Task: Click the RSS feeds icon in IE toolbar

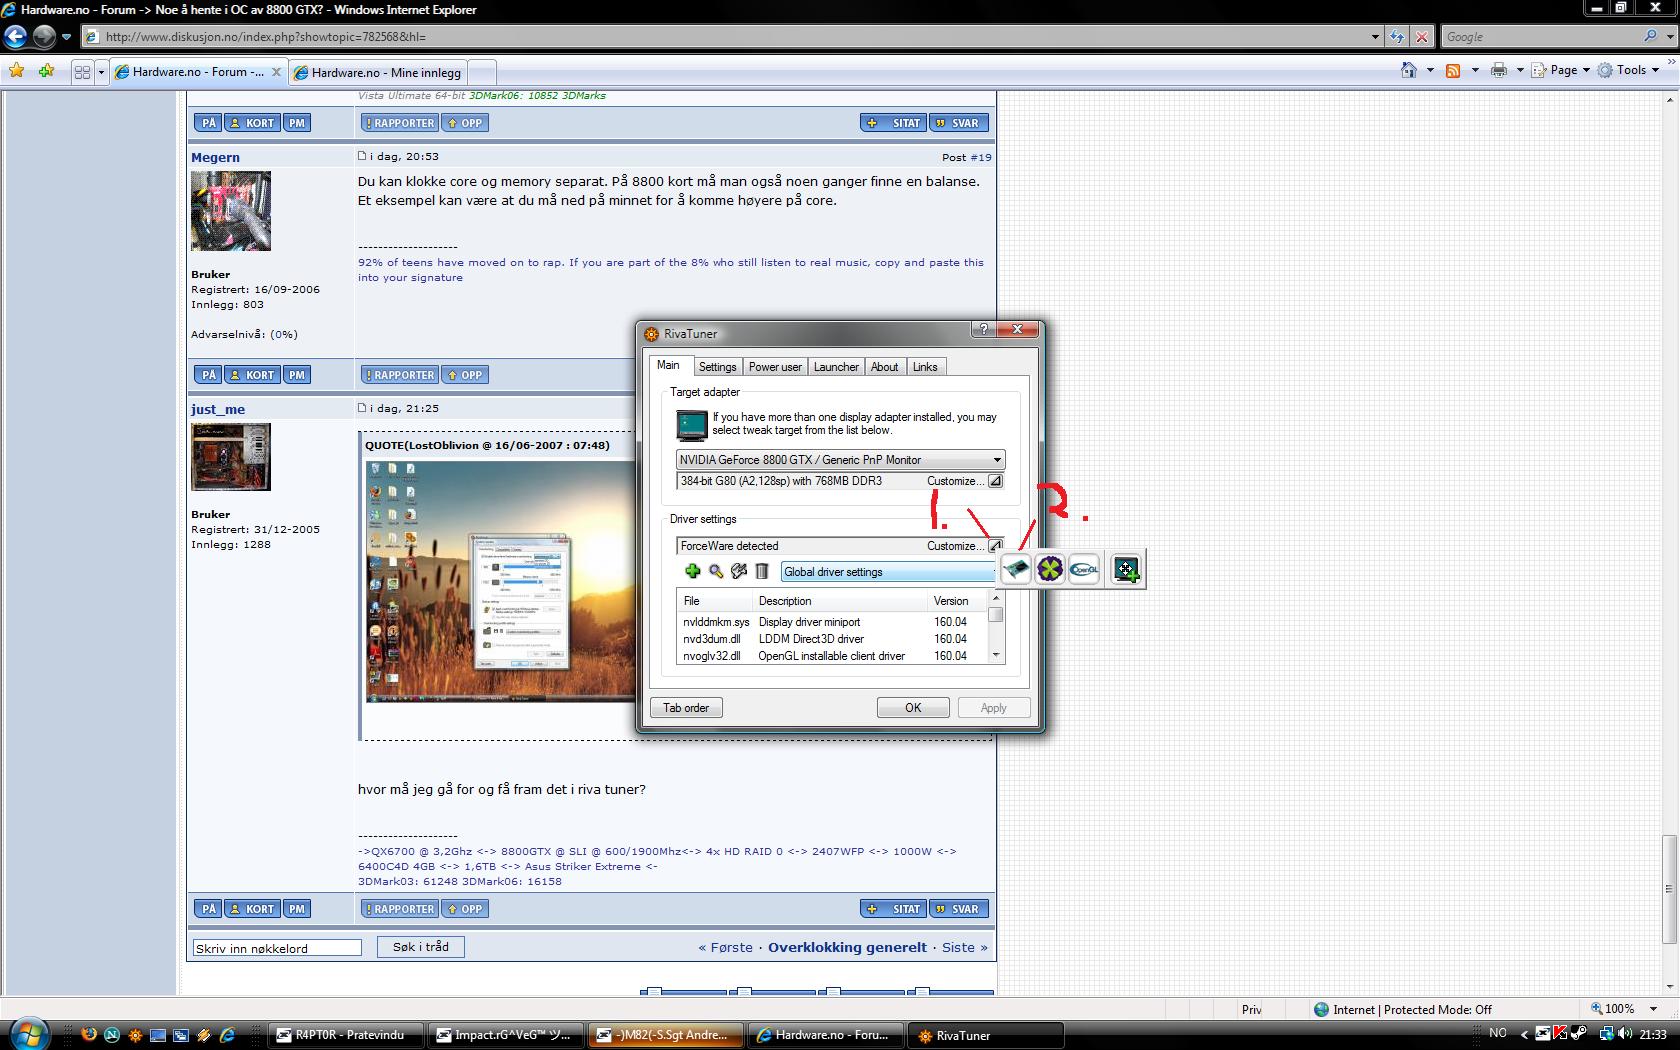Action: pos(1453,70)
